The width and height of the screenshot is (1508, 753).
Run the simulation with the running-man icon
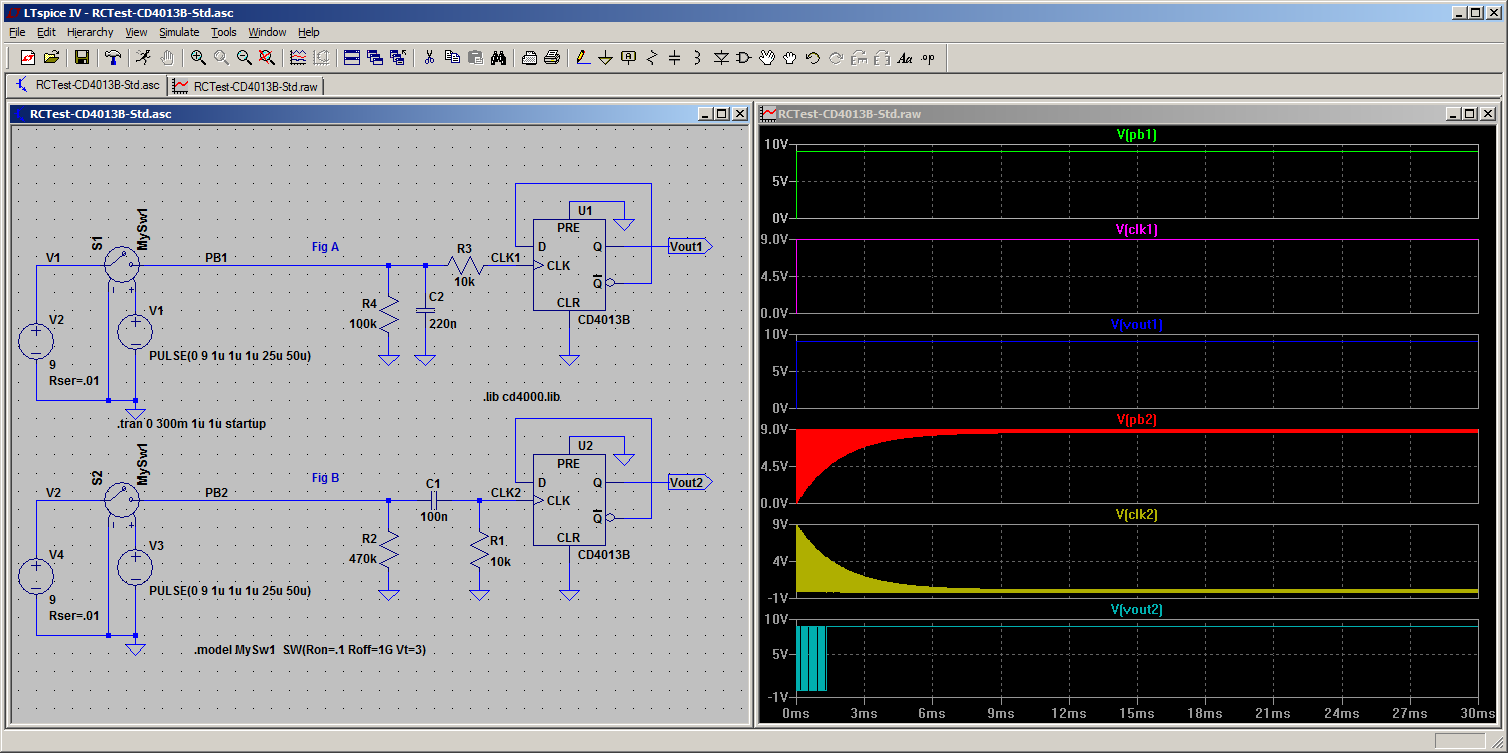(144, 58)
